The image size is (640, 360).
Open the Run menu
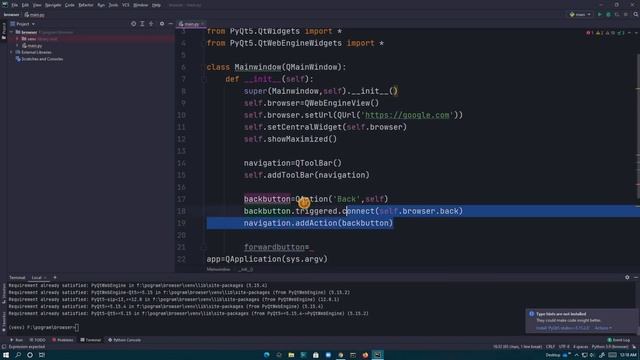tap(101, 5)
